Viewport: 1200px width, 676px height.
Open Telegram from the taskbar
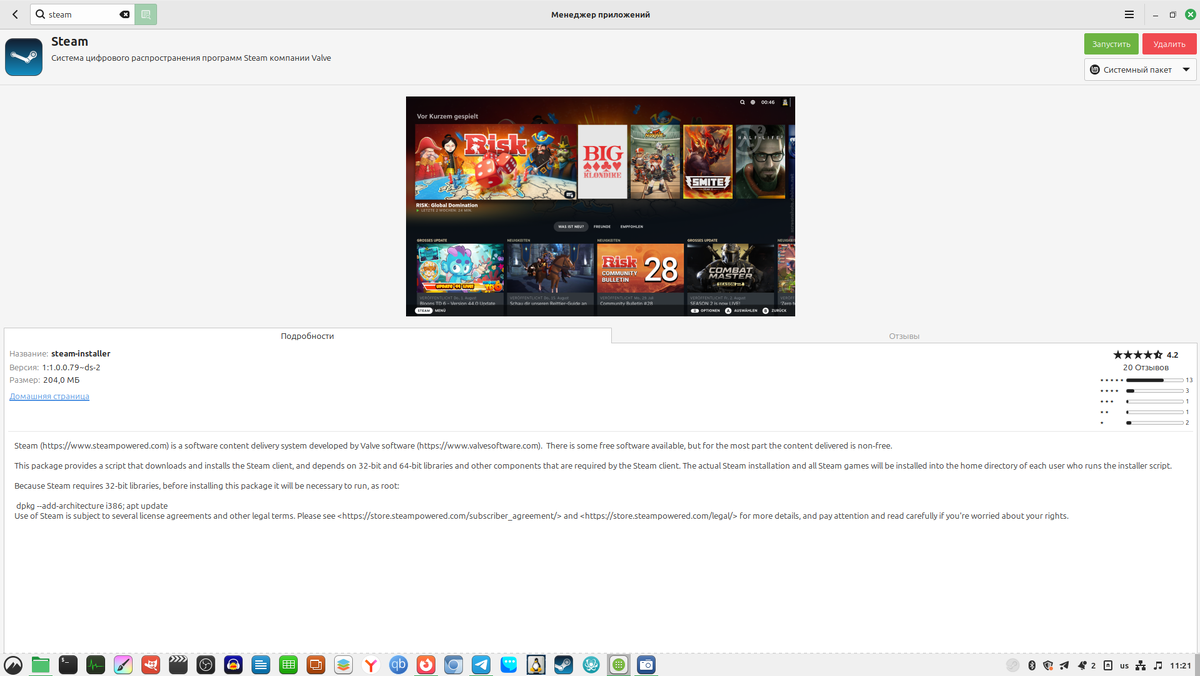click(481, 664)
